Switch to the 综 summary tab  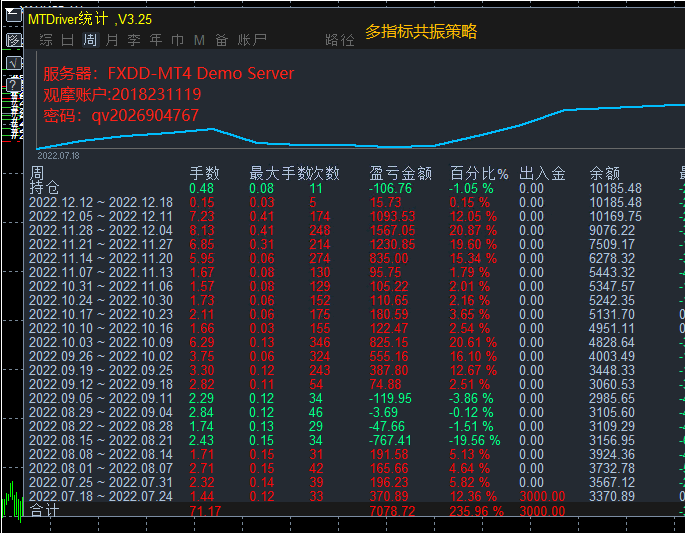[x=46, y=40]
